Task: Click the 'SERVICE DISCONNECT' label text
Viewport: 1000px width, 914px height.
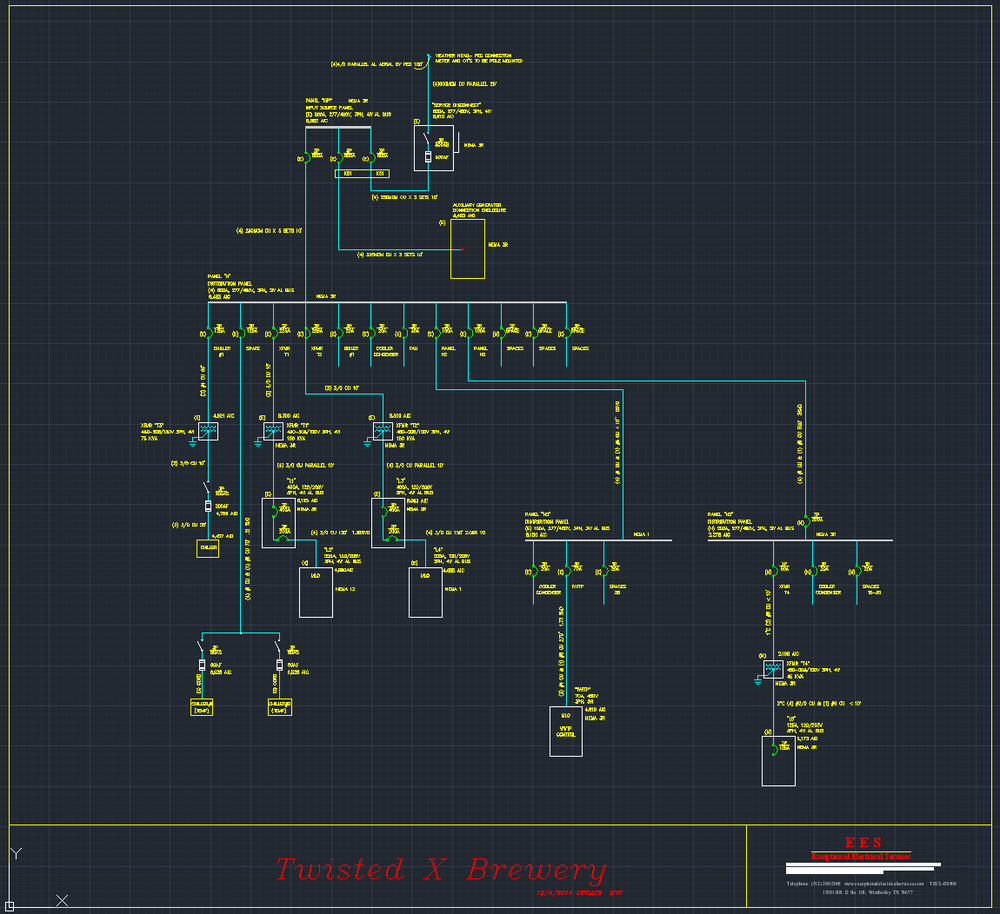Action: tap(457, 105)
